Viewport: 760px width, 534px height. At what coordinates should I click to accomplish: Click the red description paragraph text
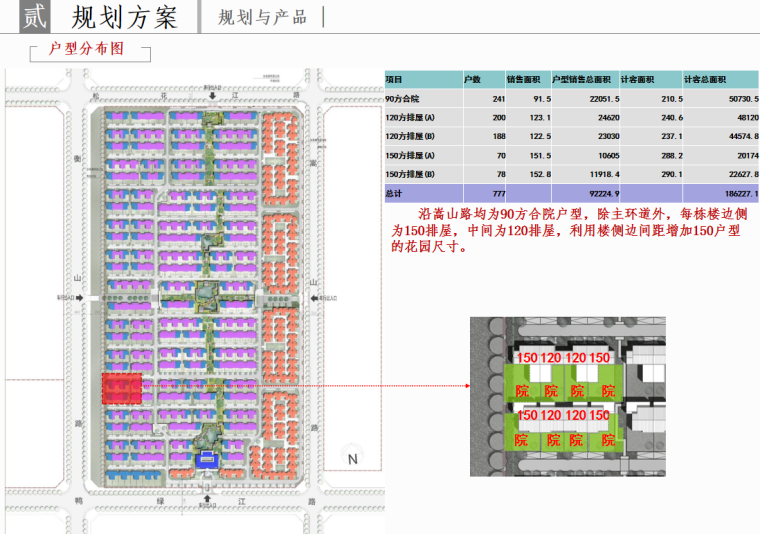pos(571,229)
